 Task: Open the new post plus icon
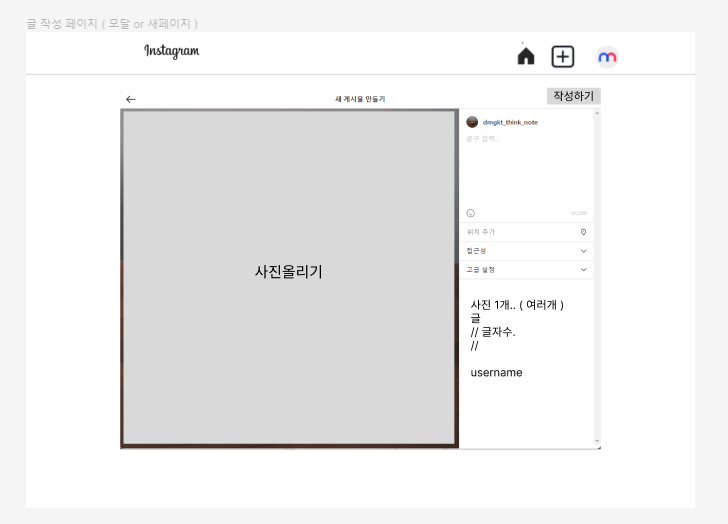click(563, 57)
